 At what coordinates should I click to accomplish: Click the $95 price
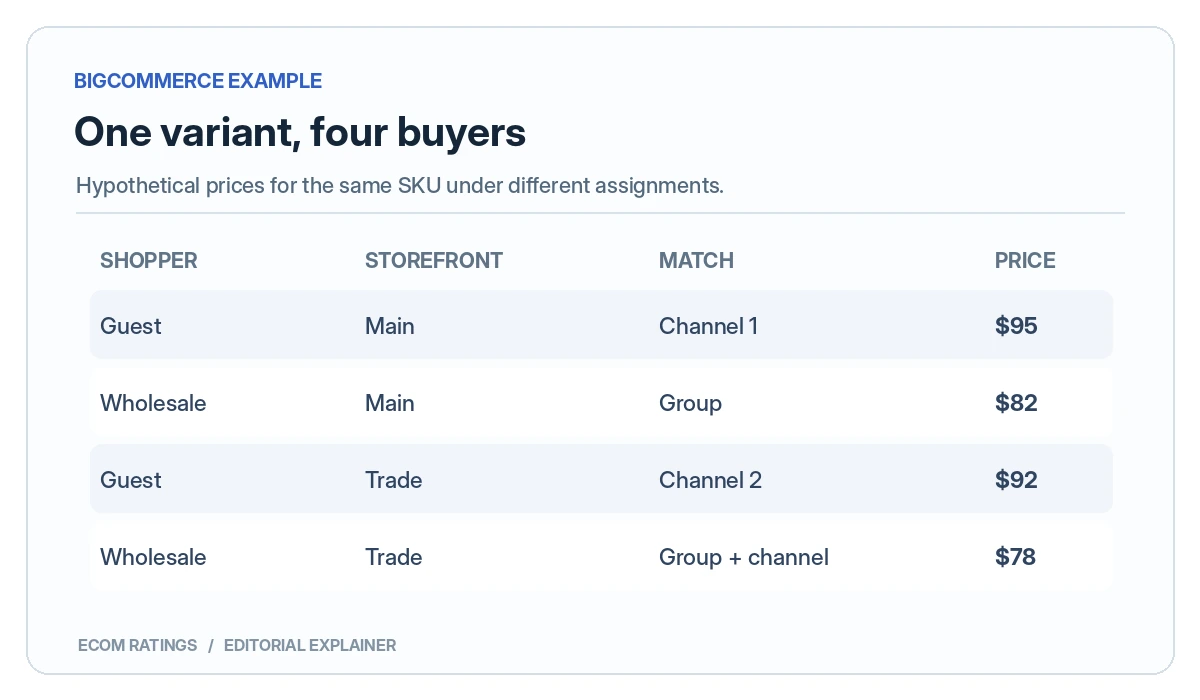(1016, 326)
